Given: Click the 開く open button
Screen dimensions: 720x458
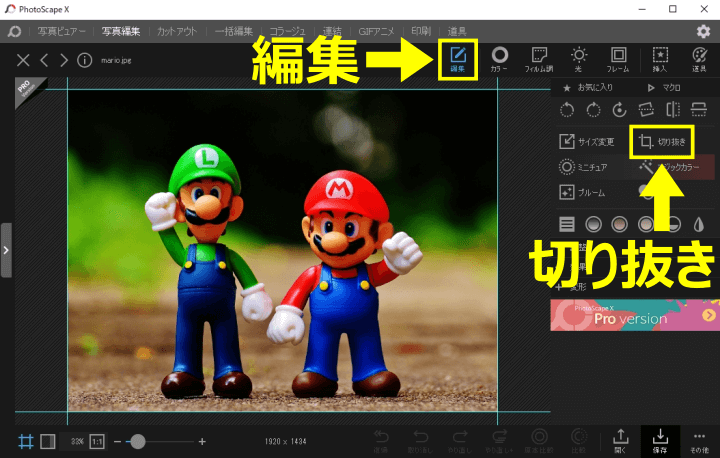Looking at the screenshot, I should 620,441.
